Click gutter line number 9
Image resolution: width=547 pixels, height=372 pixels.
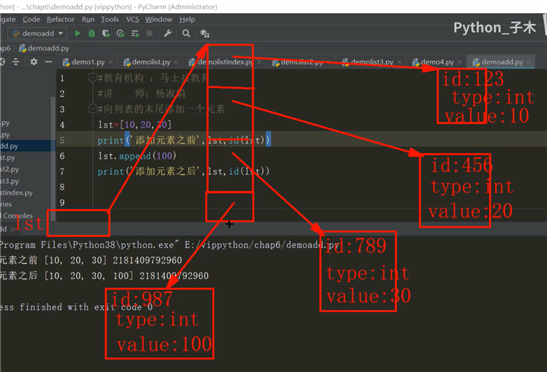coord(62,203)
